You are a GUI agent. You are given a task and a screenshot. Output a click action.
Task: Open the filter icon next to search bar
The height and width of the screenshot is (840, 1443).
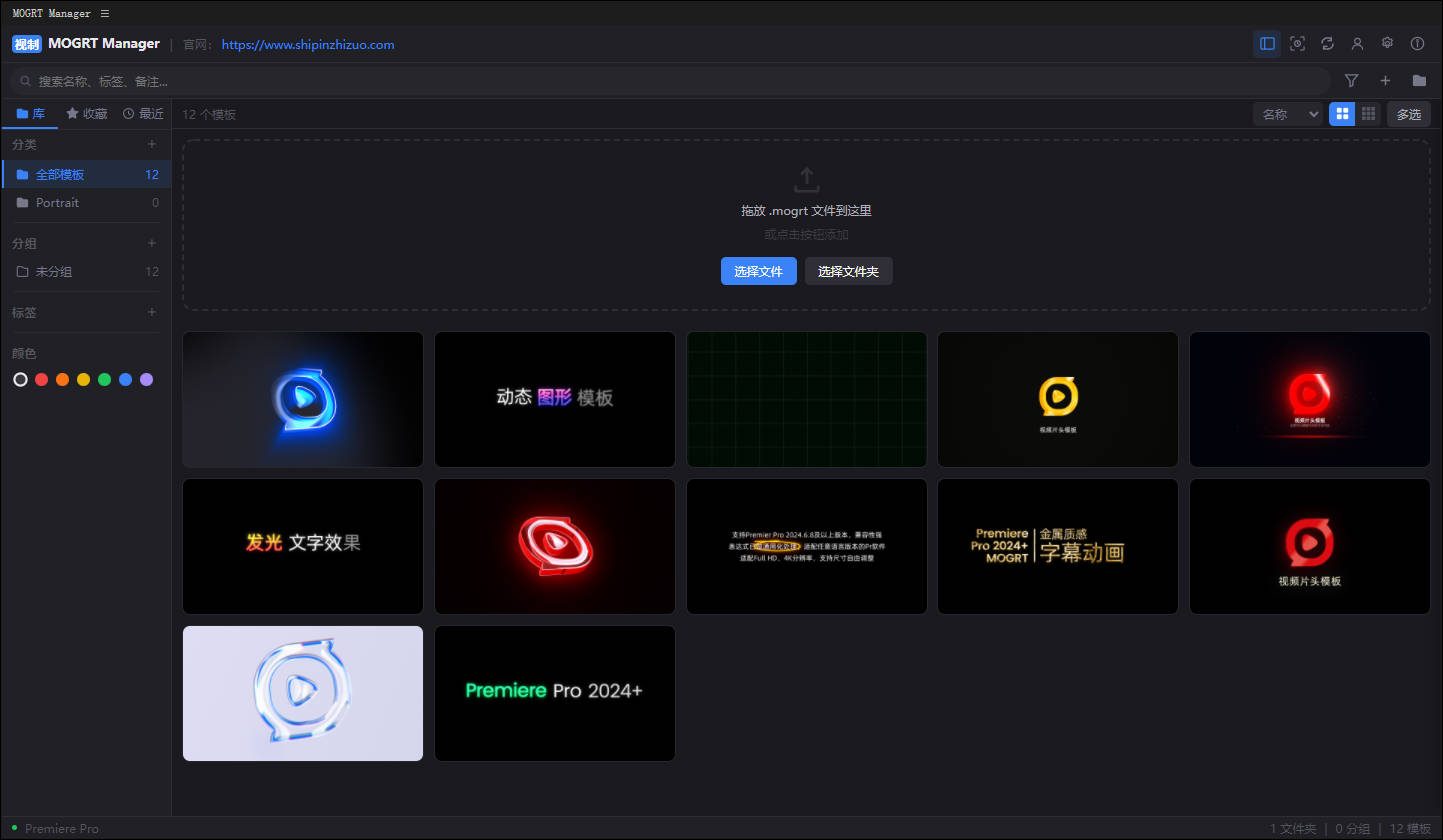pyautogui.click(x=1351, y=80)
